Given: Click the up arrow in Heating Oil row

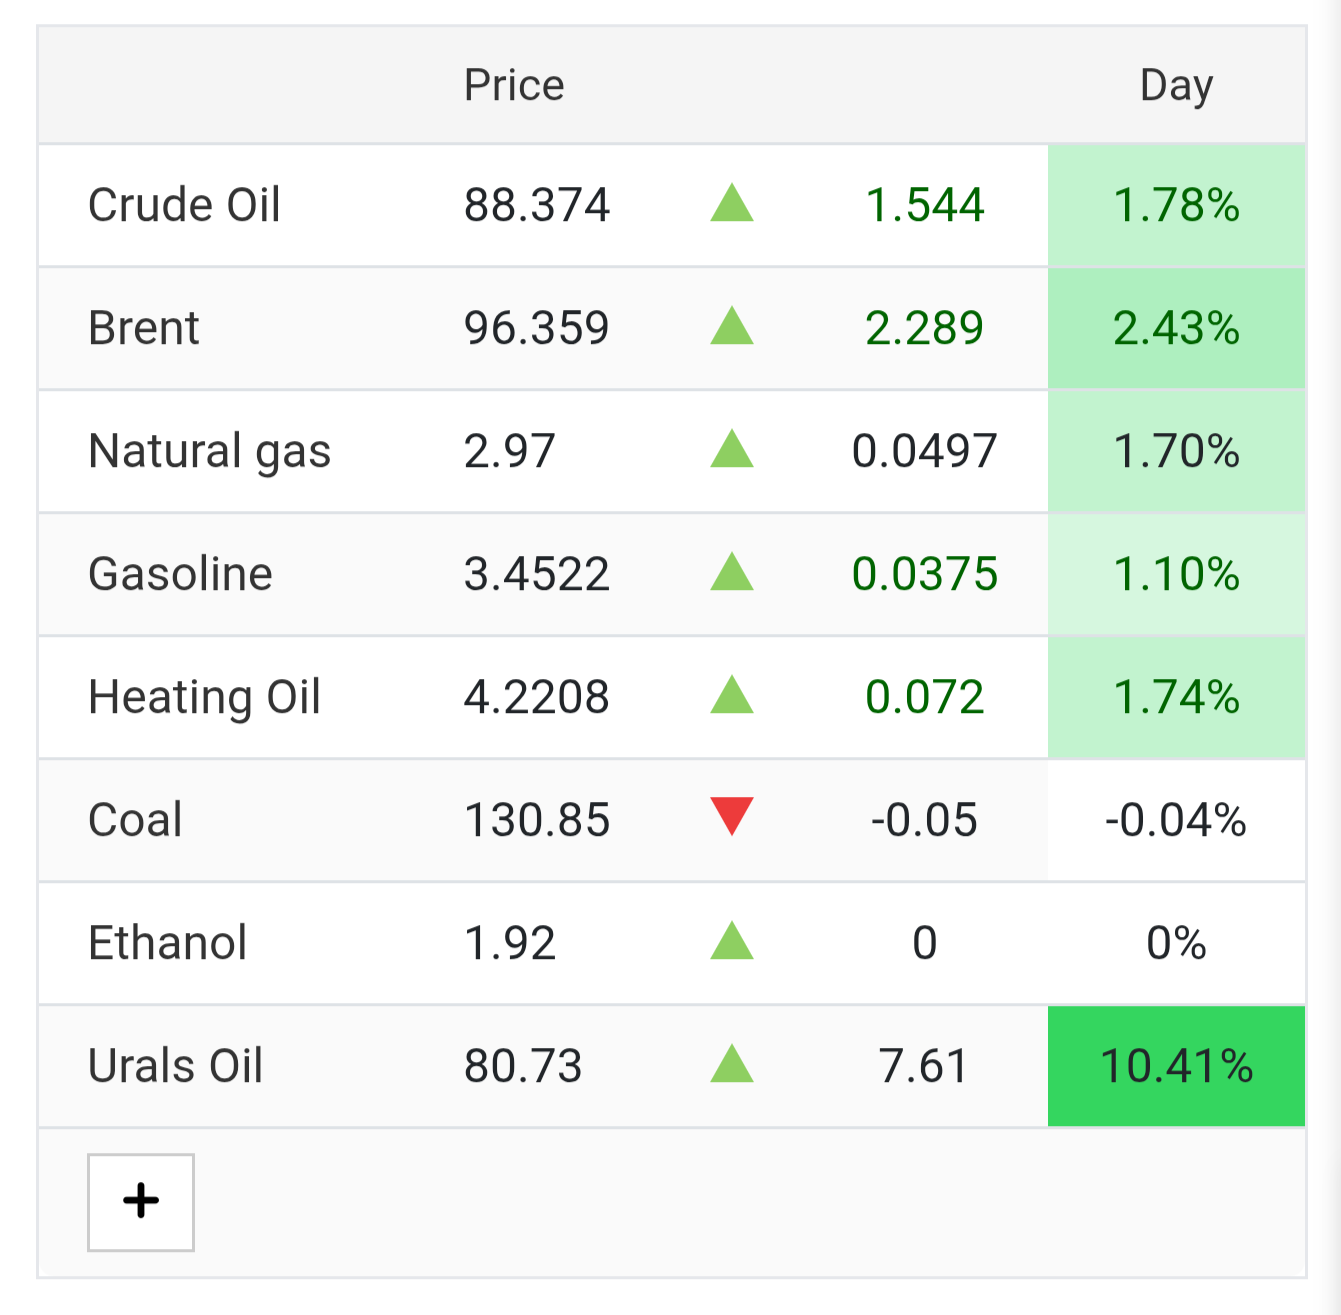Looking at the screenshot, I should pyautogui.click(x=732, y=695).
